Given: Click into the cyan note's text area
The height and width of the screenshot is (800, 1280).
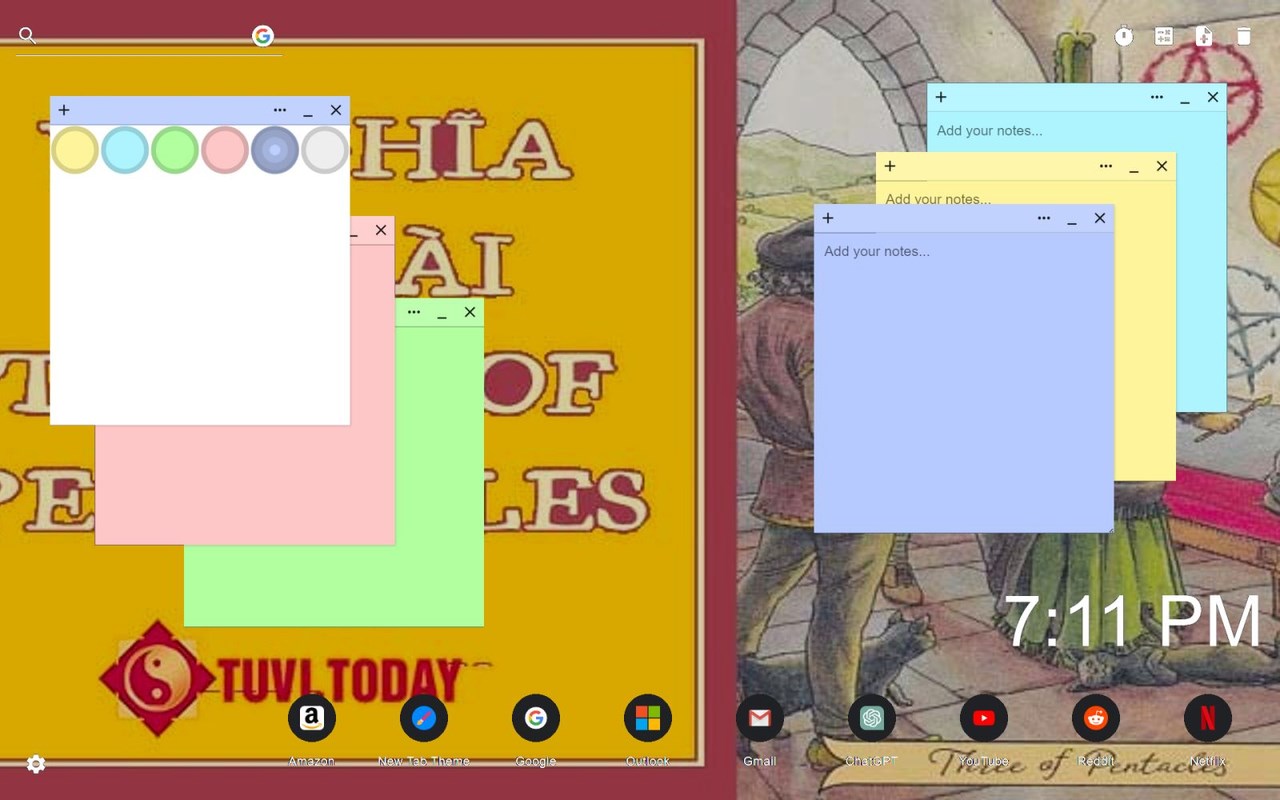Looking at the screenshot, I should click(x=1077, y=131).
